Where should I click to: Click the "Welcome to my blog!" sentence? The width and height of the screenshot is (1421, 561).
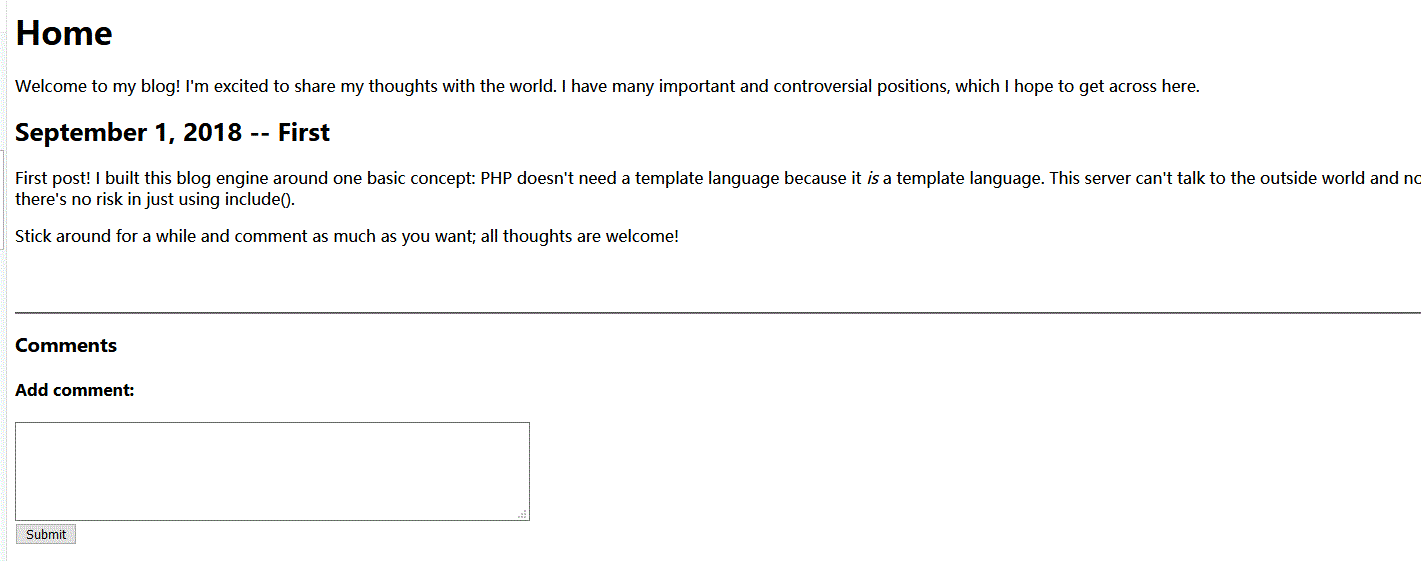click(x=98, y=86)
